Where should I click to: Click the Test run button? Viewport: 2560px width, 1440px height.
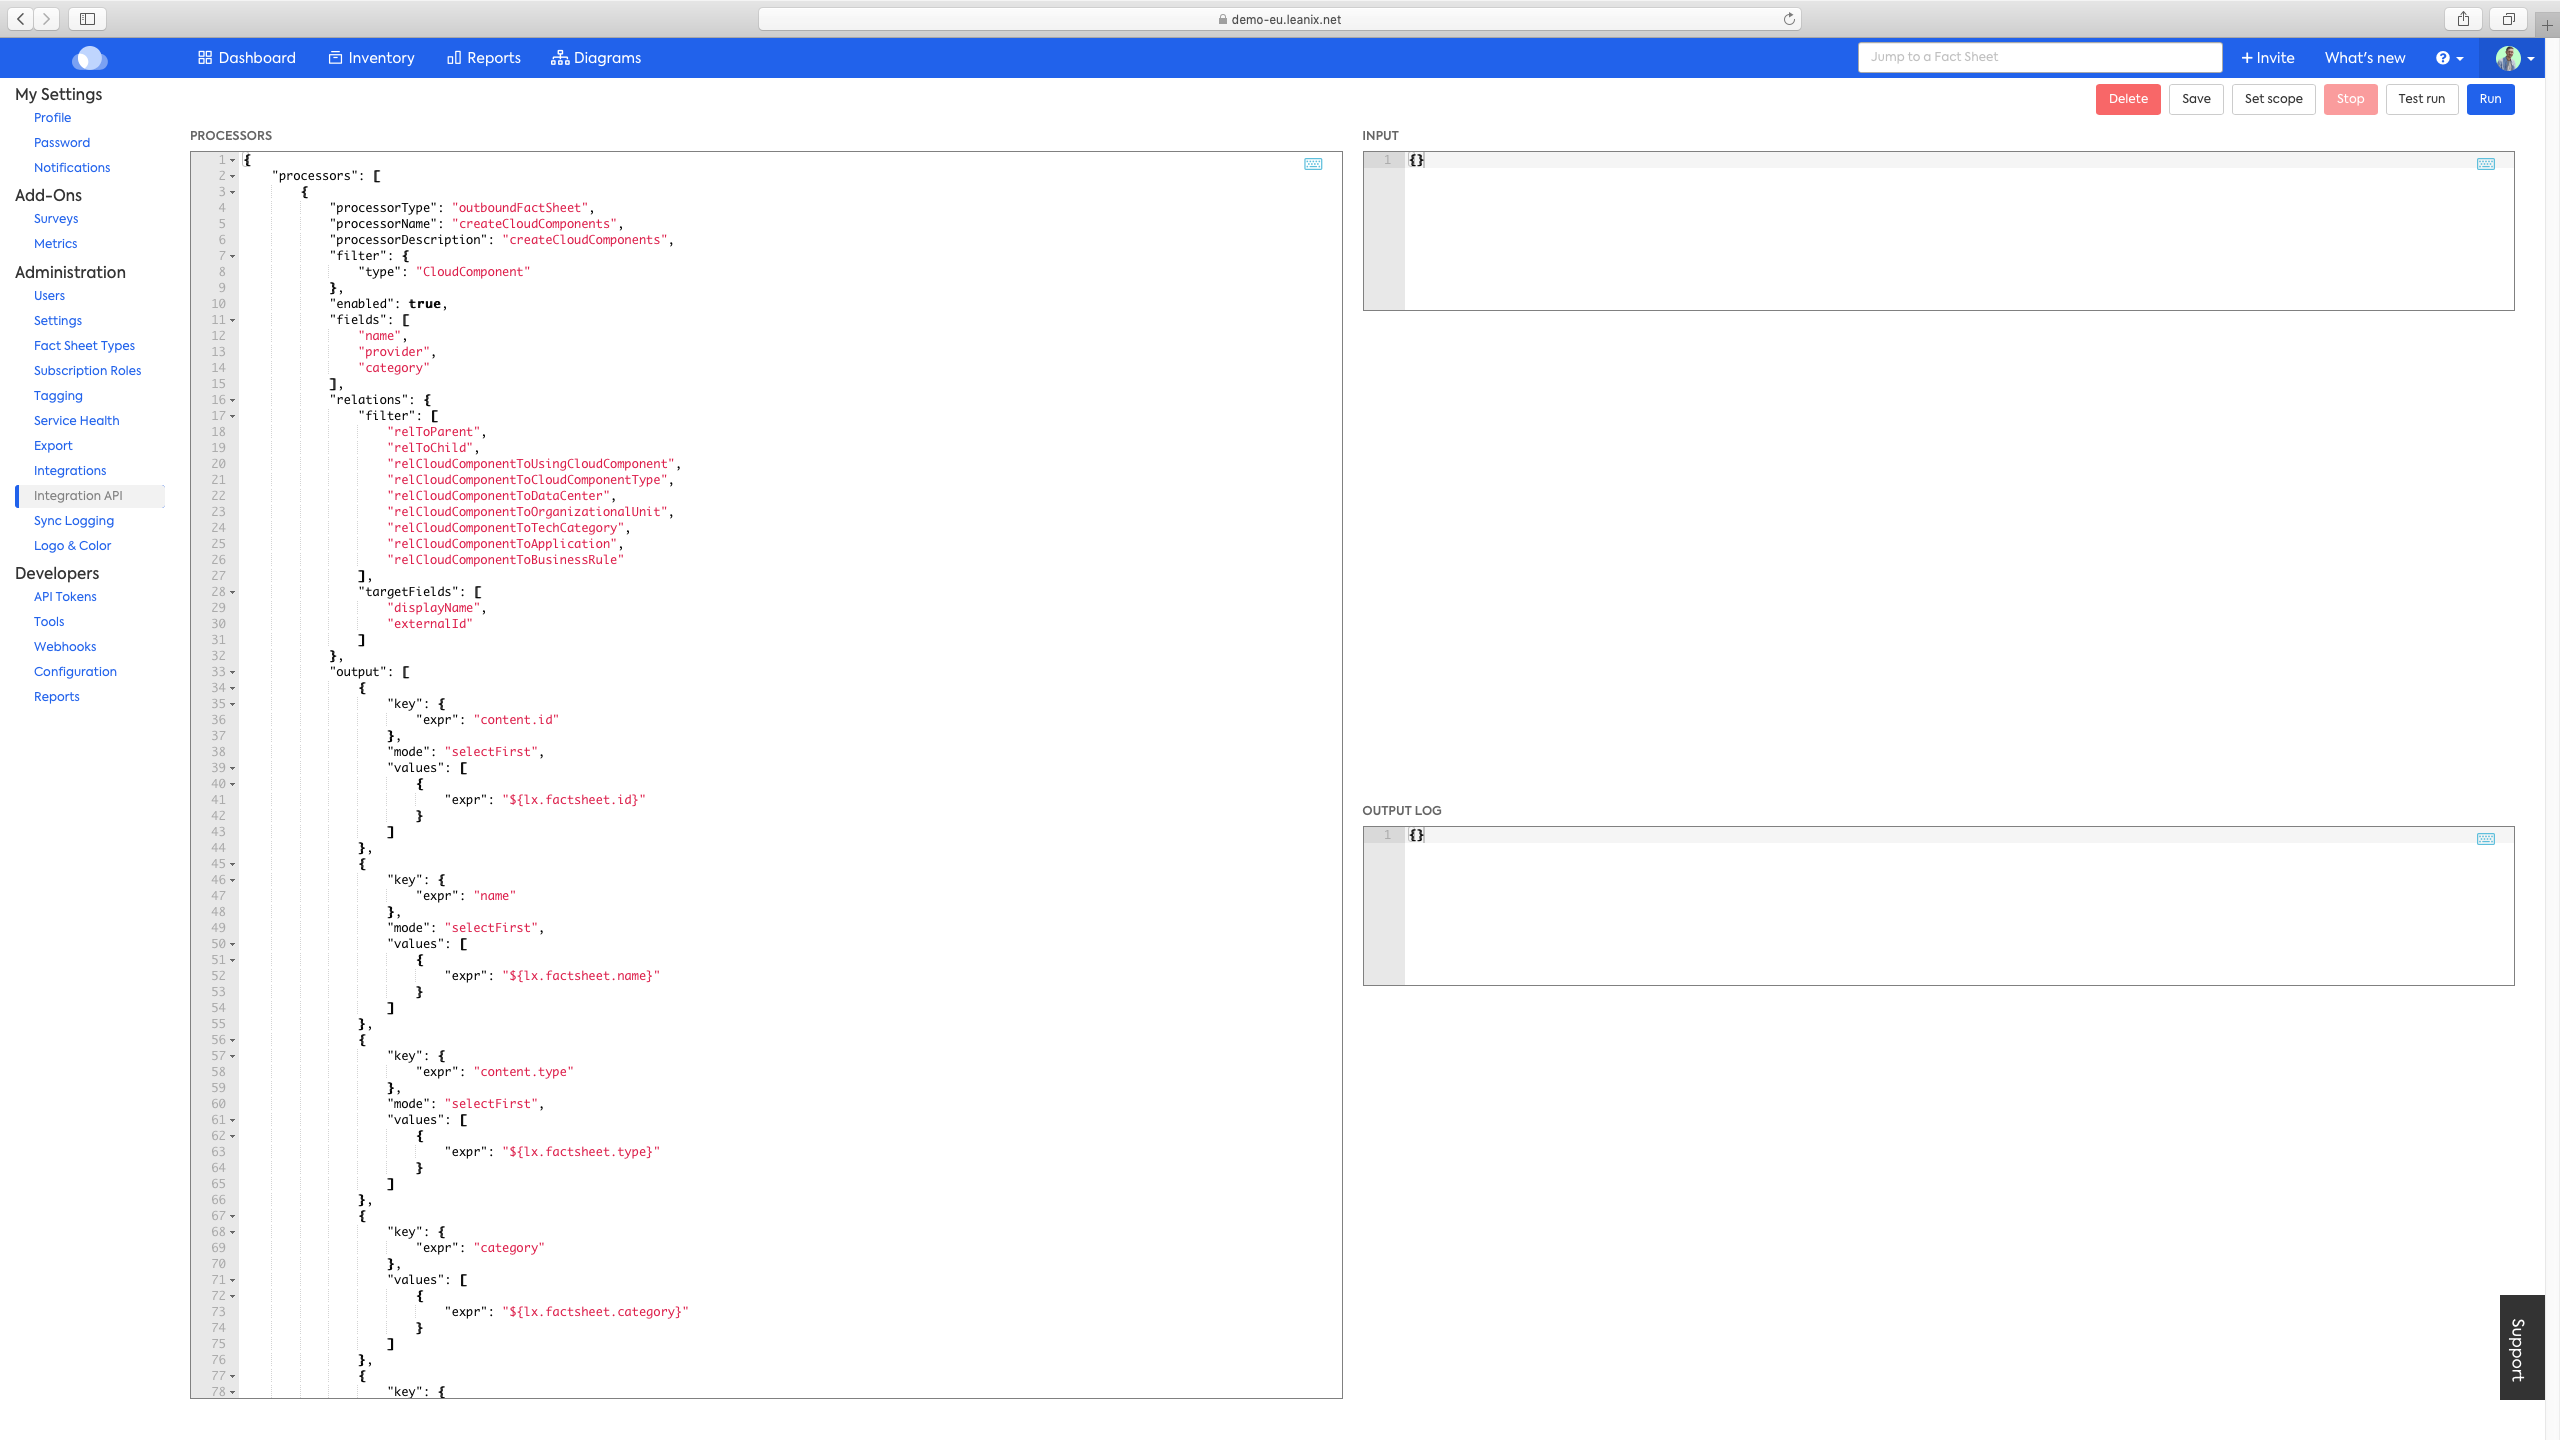(2421, 99)
